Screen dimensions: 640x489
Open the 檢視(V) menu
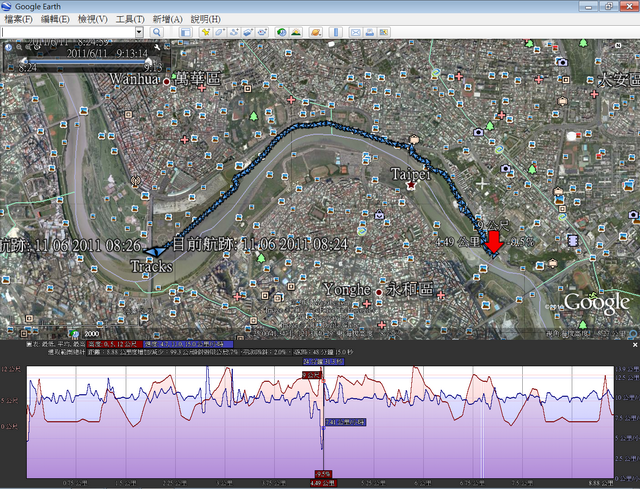point(93,19)
